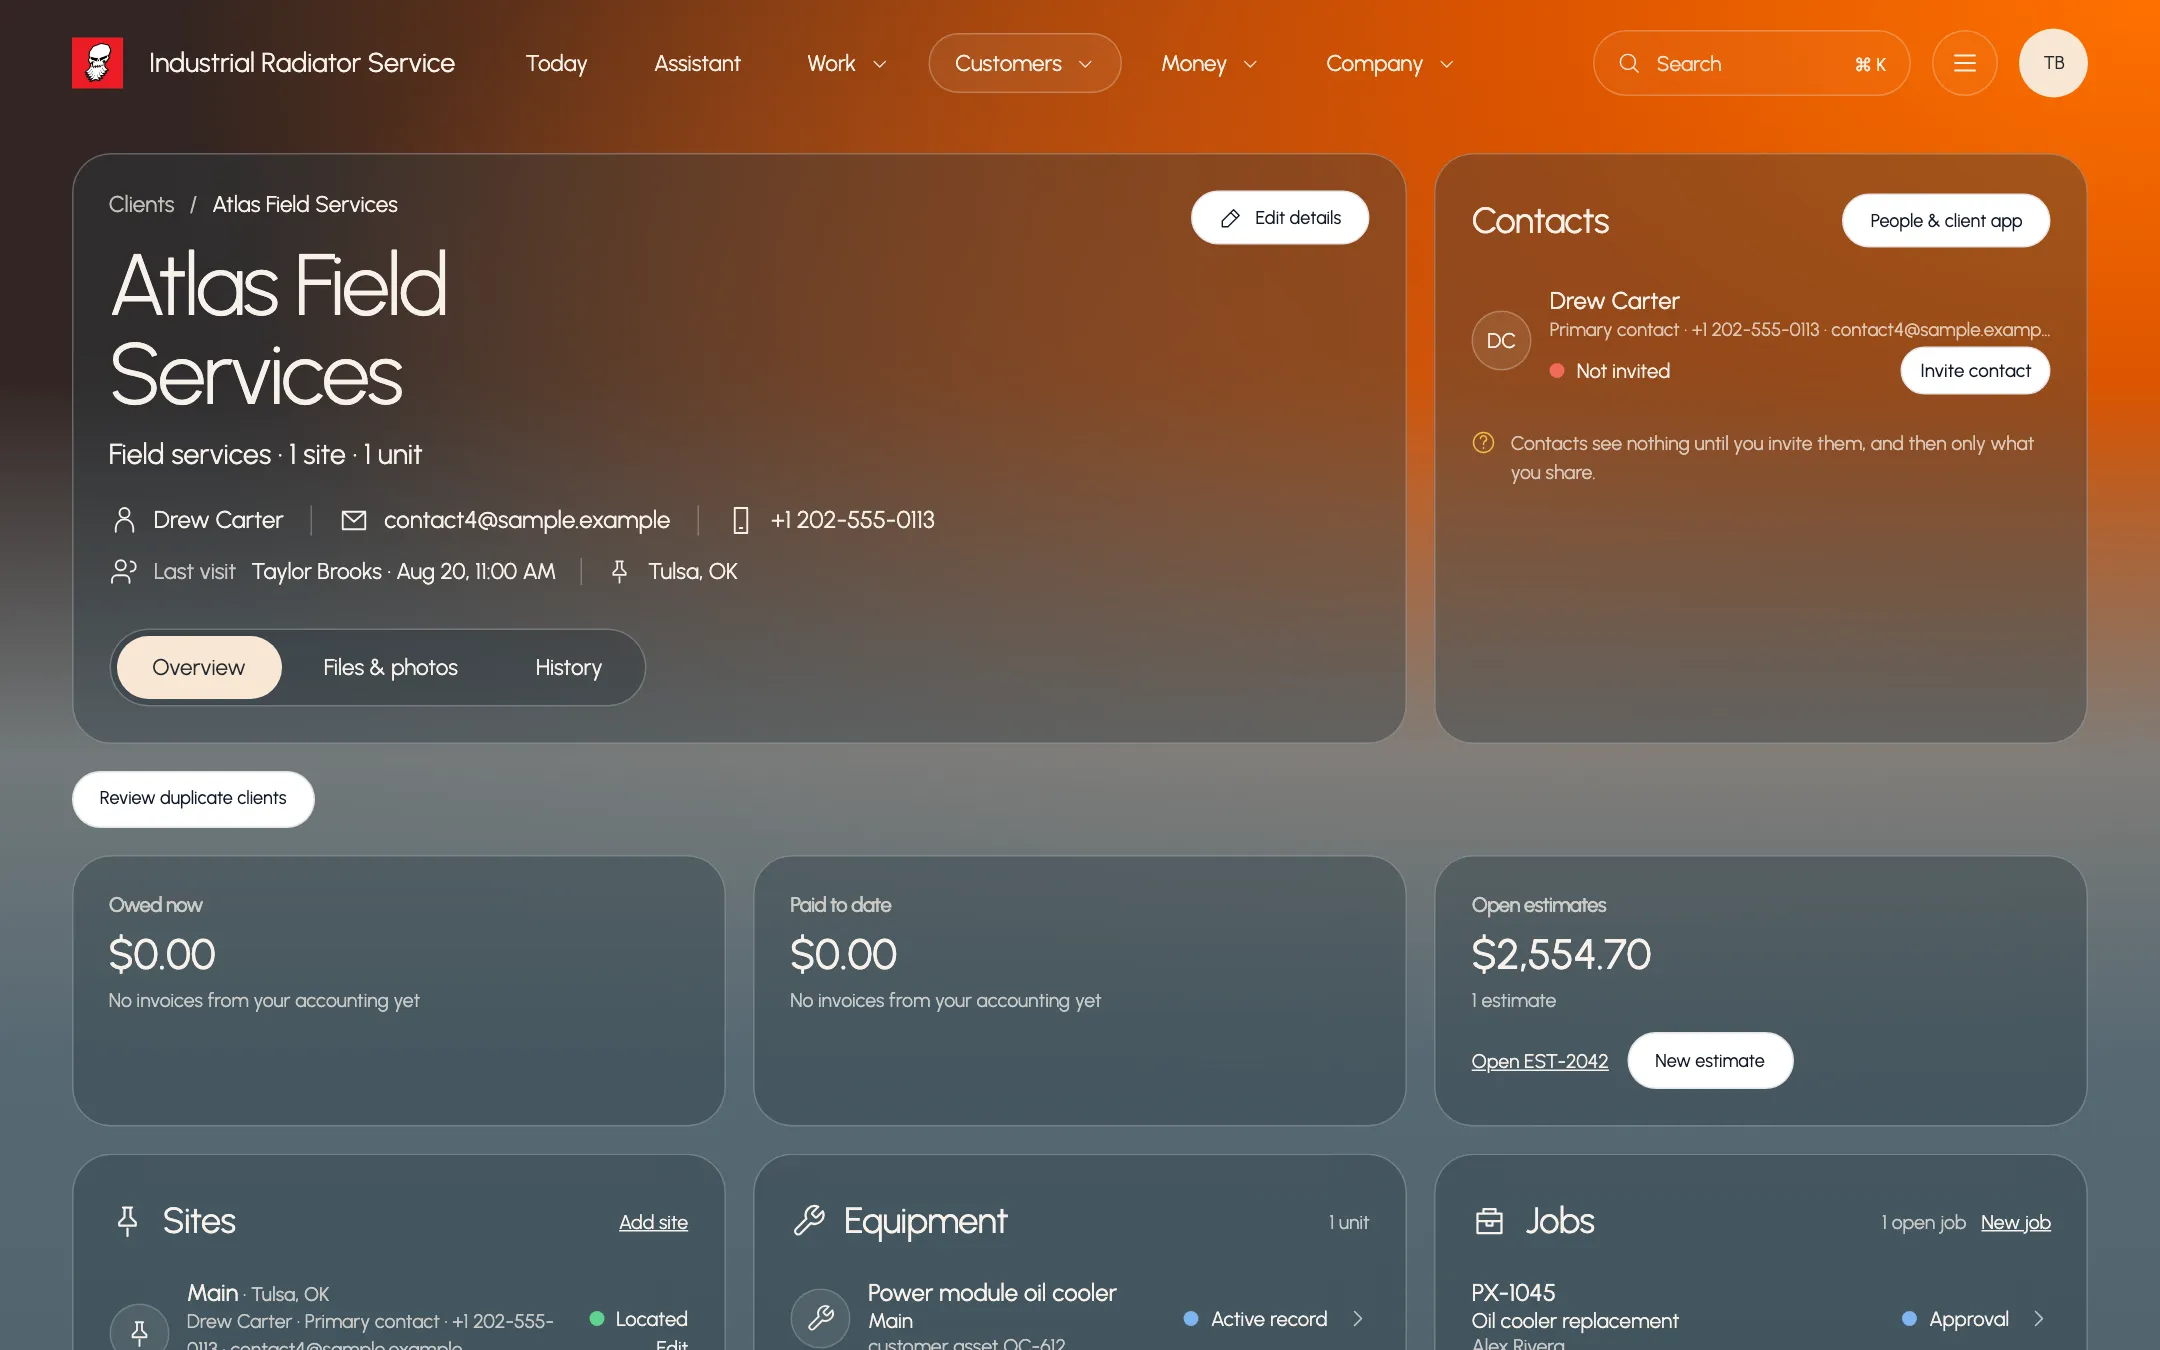Viewport: 2160px width, 1350px height.
Task: Click the Active record status
Action: (1255, 1319)
